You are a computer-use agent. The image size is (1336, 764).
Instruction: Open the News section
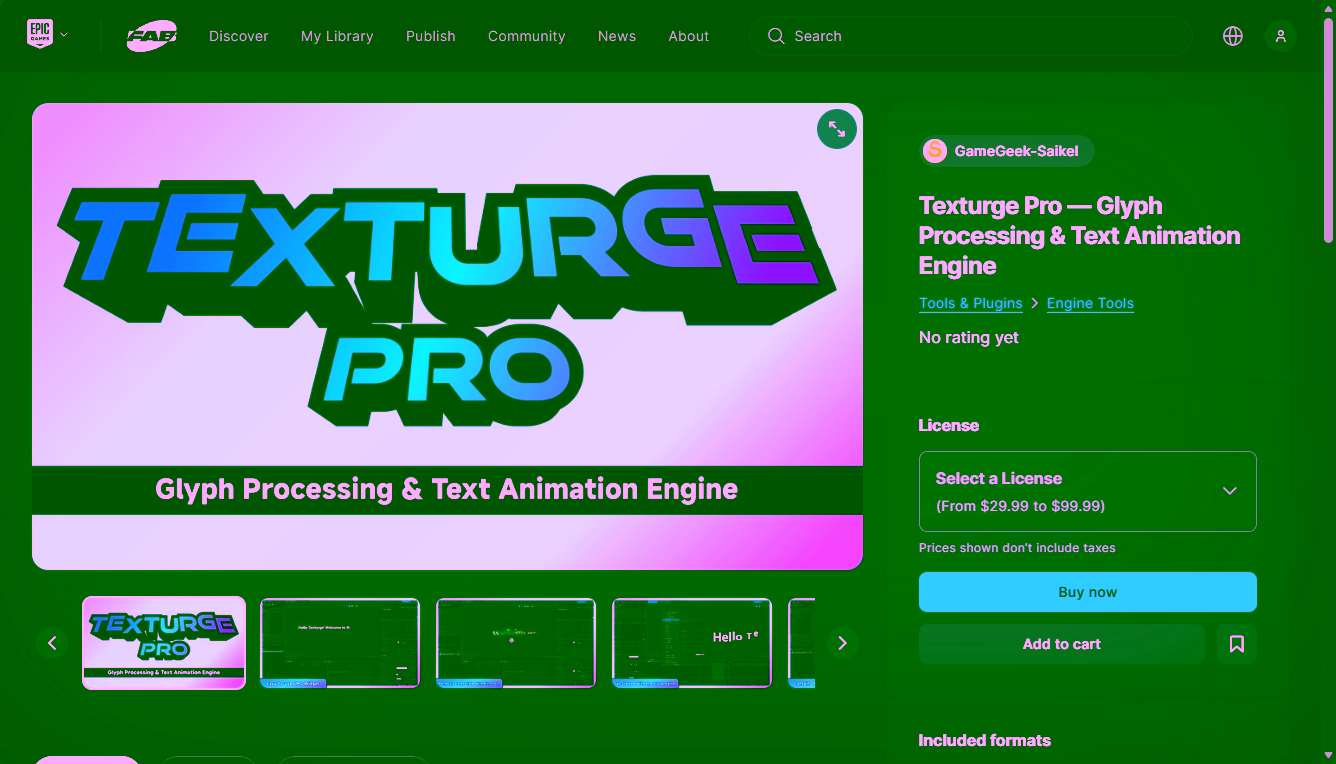pos(617,36)
